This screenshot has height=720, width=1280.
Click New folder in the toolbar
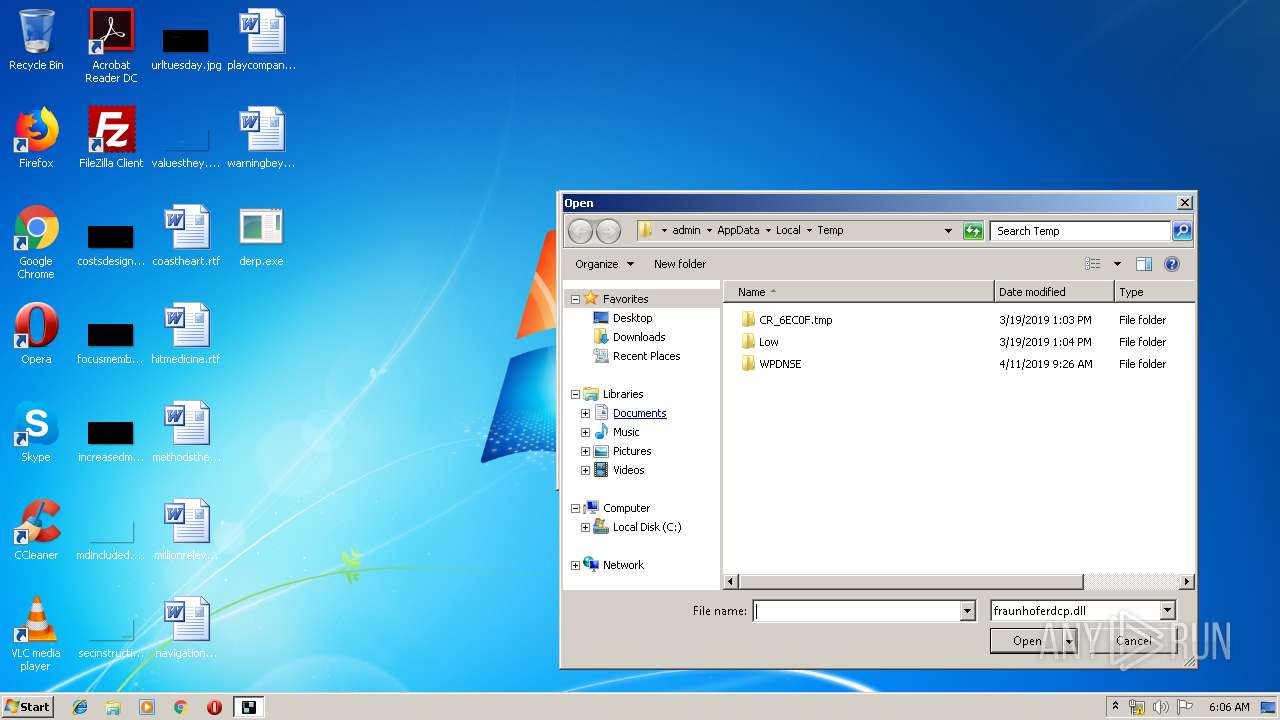coord(680,264)
